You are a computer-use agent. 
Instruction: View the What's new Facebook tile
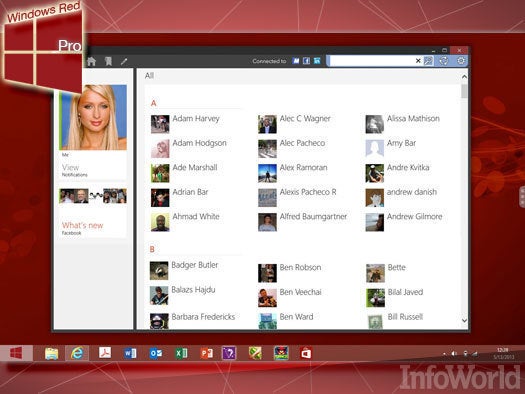(x=93, y=213)
